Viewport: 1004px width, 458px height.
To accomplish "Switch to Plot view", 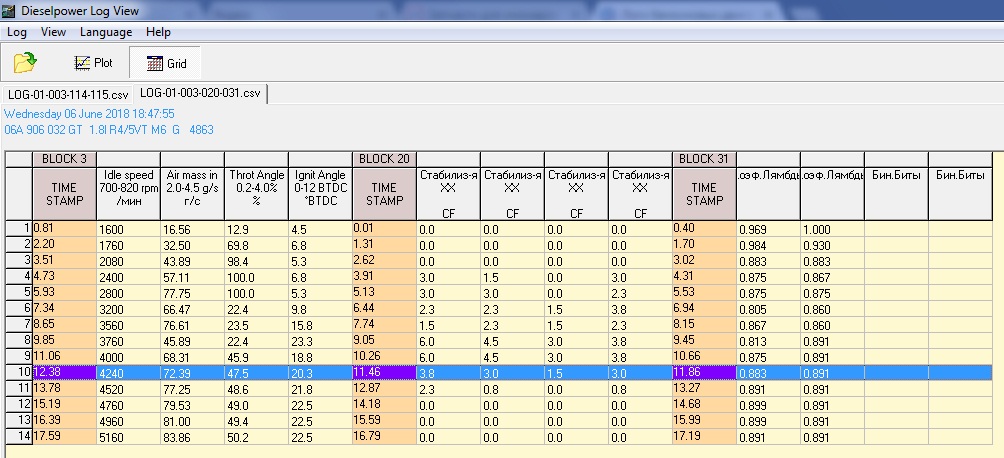I will [x=94, y=63].
